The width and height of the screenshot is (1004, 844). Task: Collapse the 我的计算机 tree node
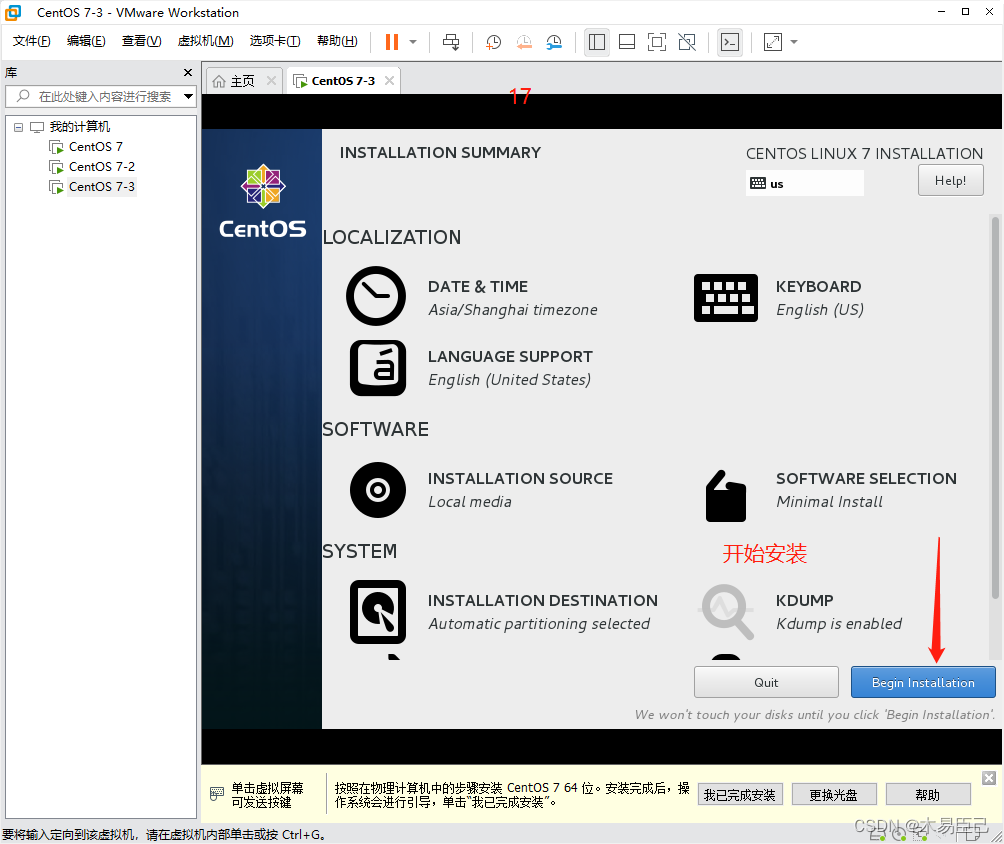(x=19, y=127)
